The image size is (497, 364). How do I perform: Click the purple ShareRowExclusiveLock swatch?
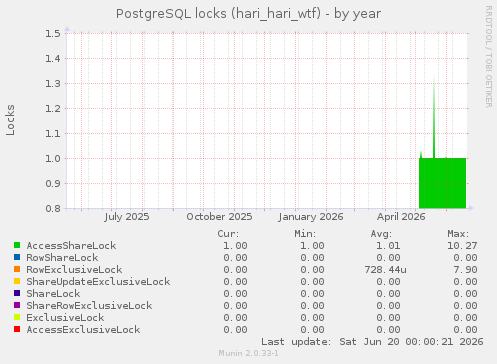(17, 305)
